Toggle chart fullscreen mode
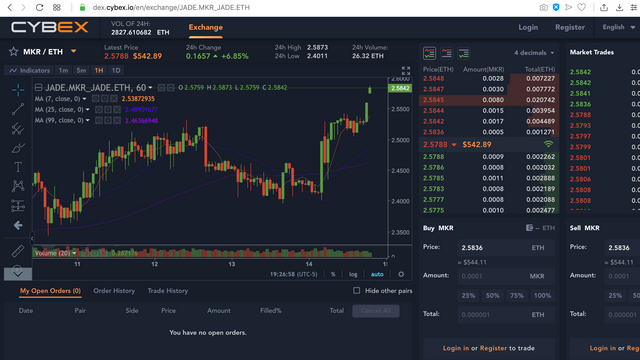Screen dimensions: 640x360 point(405,71)
